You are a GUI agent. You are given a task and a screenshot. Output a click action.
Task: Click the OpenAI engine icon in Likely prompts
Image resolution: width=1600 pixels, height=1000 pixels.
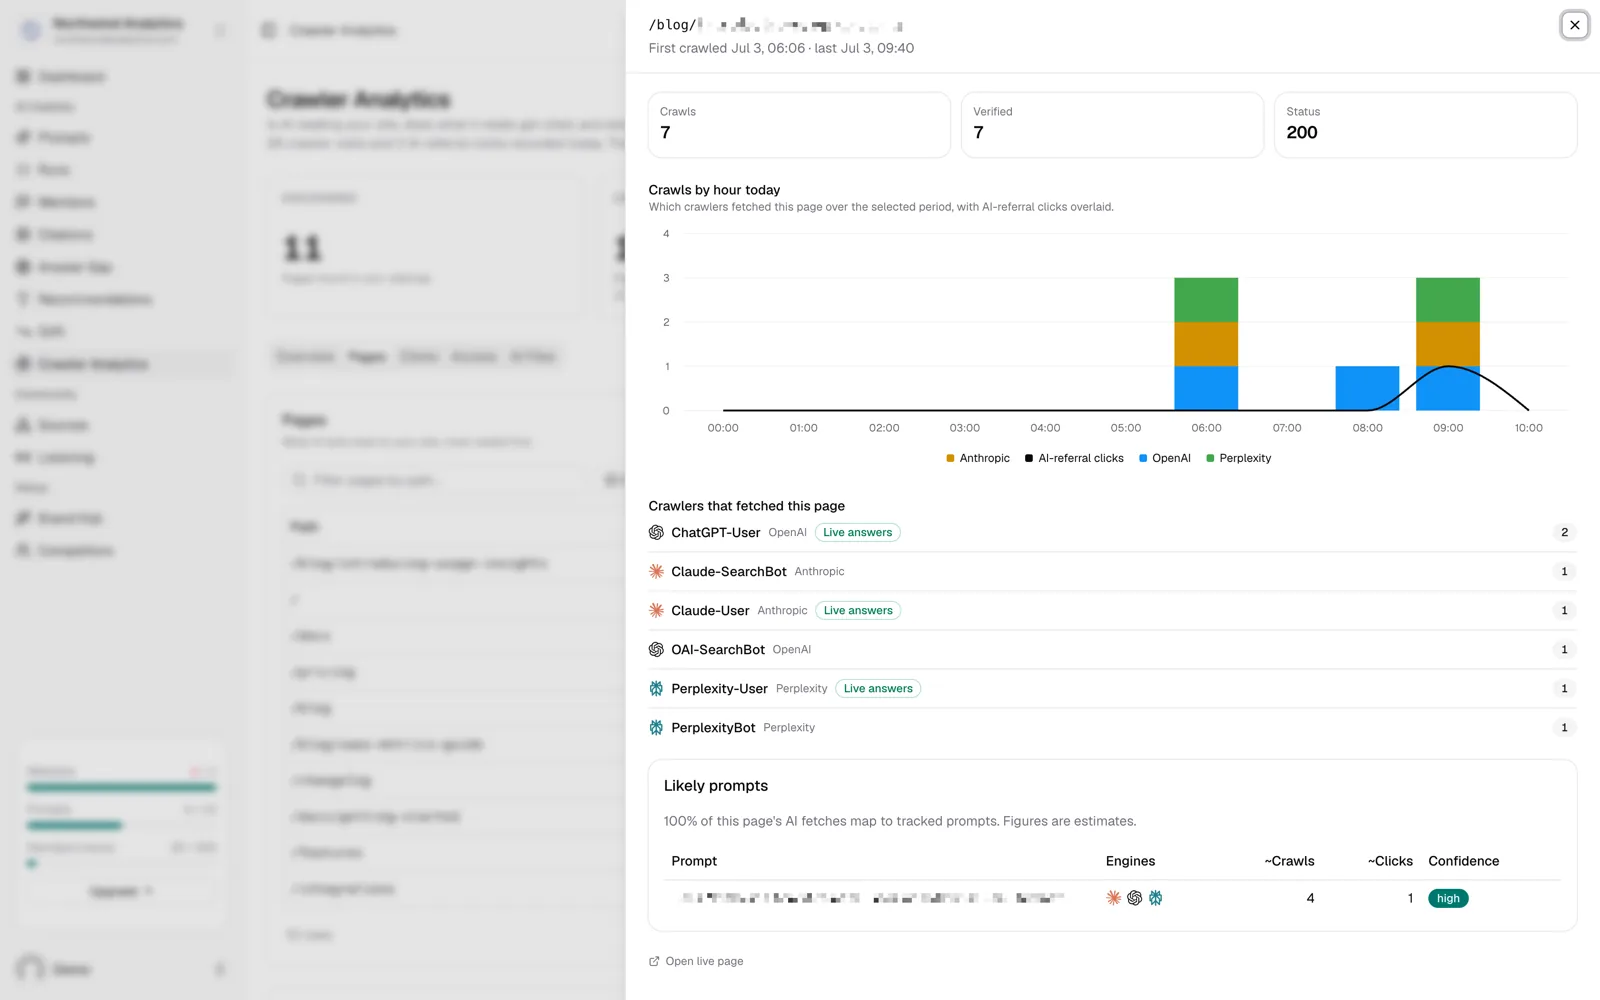coord(1134,898)
